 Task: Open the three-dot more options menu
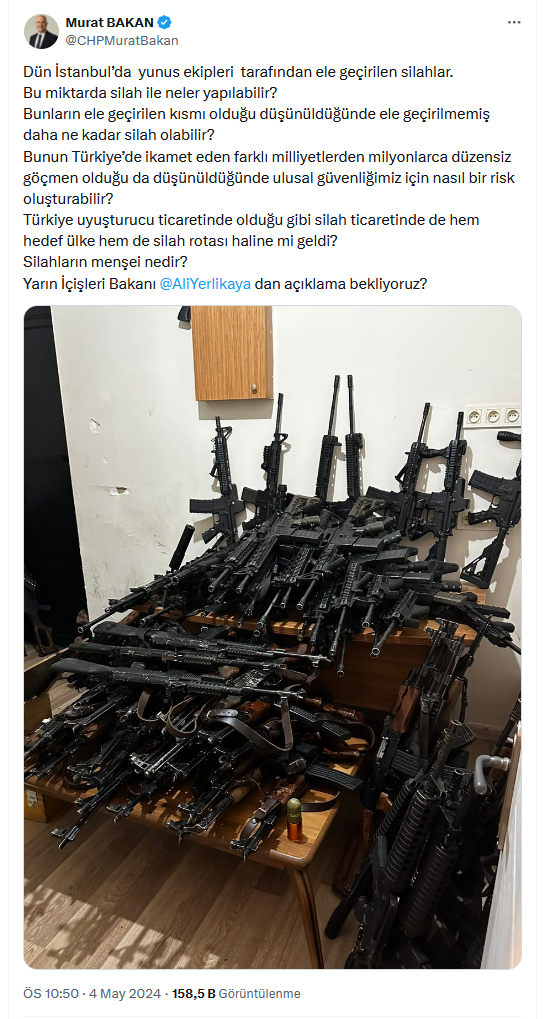pos(514,22)
